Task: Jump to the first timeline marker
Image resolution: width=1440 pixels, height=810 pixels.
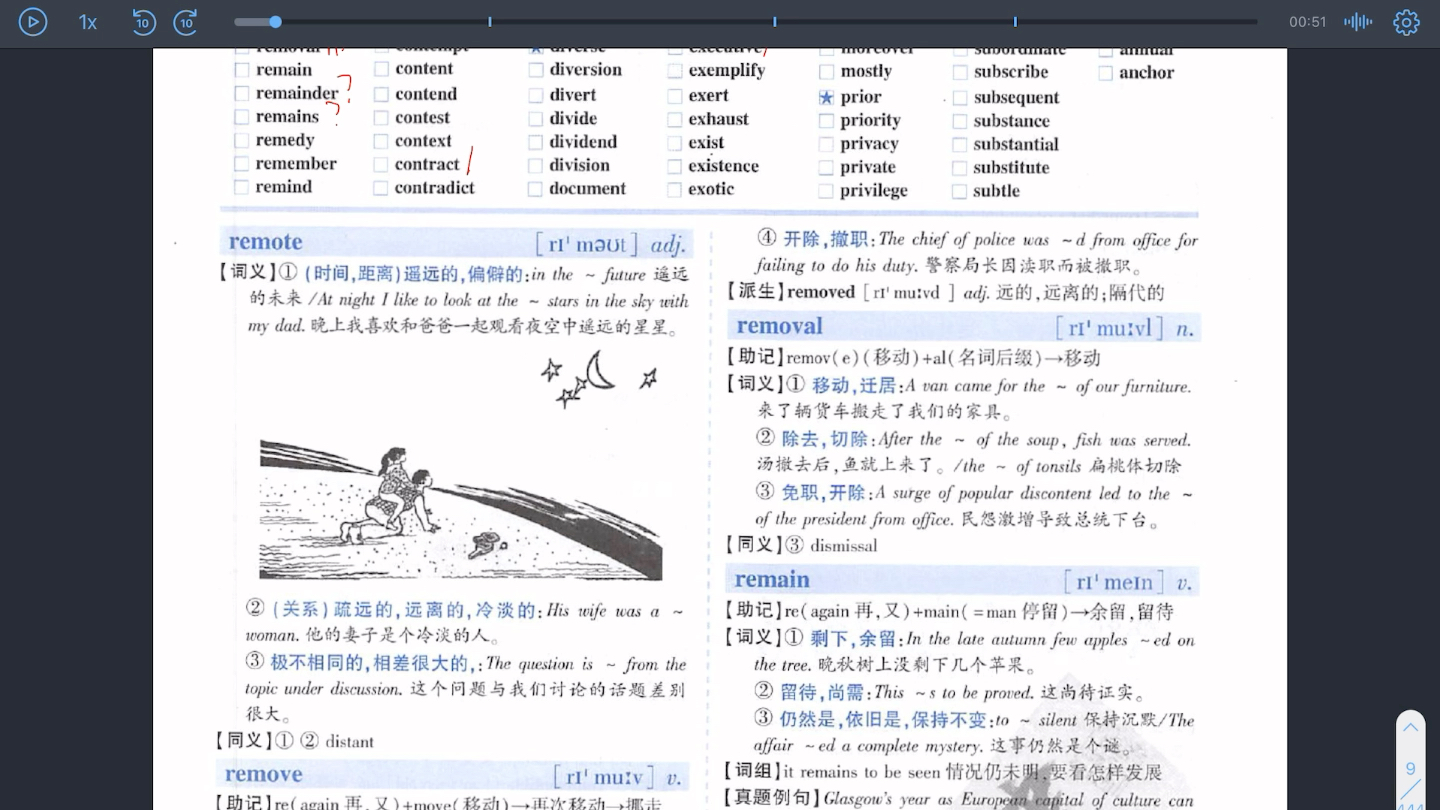Action: point(490,22)
